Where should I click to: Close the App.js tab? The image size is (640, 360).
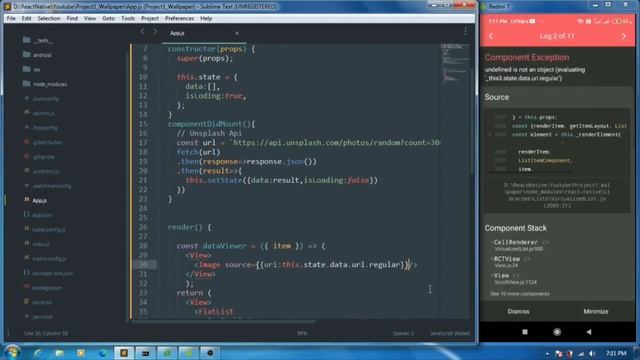coord(237,33)
